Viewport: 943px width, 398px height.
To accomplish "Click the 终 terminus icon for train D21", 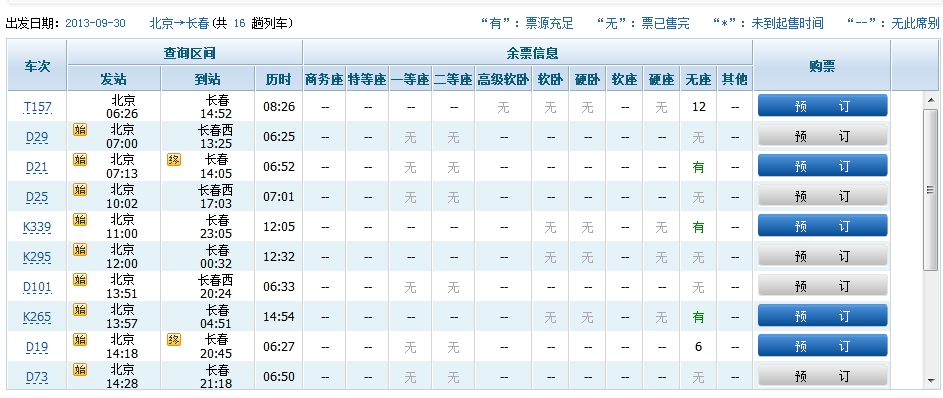I will point(174,159).
